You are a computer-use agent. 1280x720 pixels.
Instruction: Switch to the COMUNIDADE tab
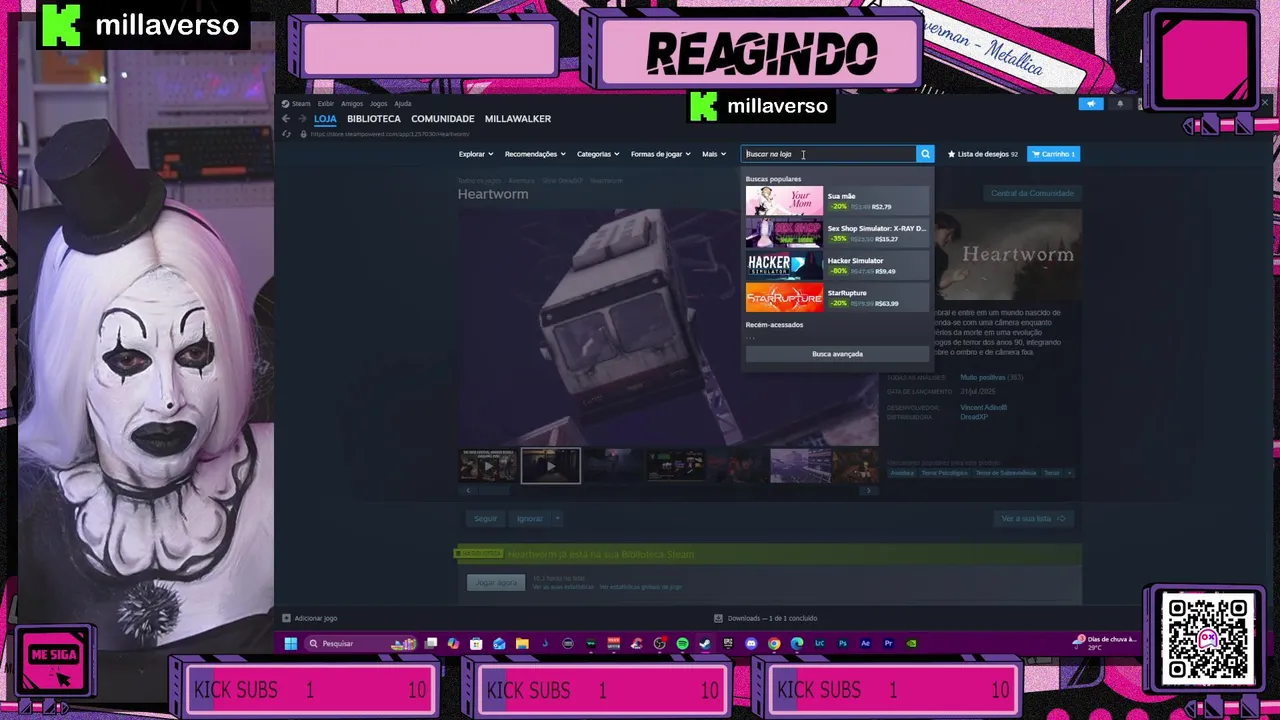(x=442, y=118)
